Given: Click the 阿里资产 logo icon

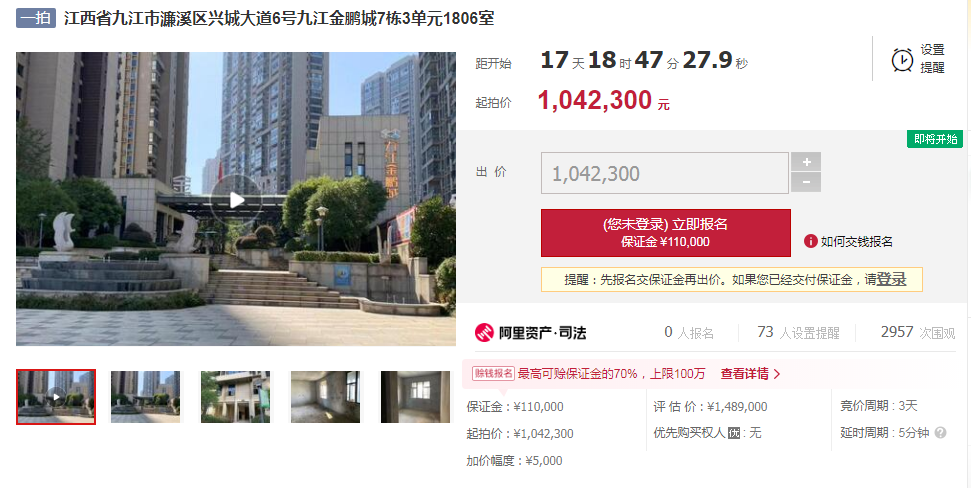Looking at the screenshot, I should (484, 333).
